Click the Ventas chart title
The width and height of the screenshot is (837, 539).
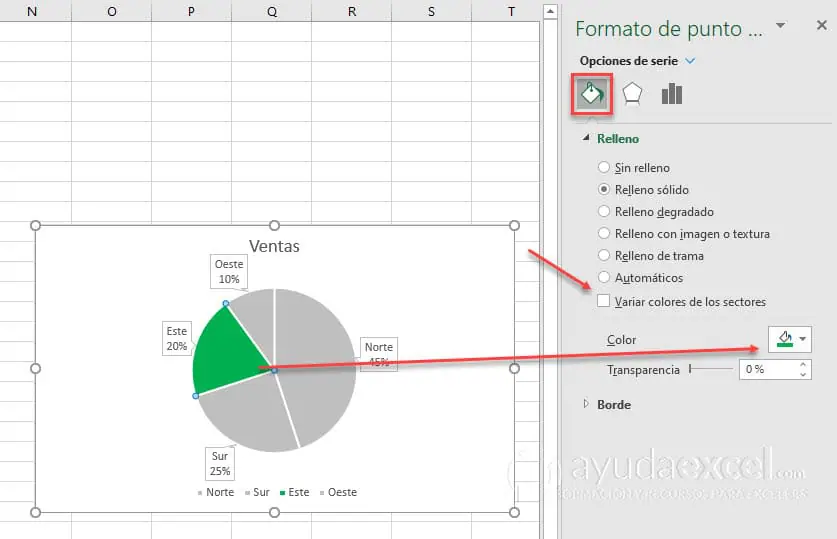[274, 246]
